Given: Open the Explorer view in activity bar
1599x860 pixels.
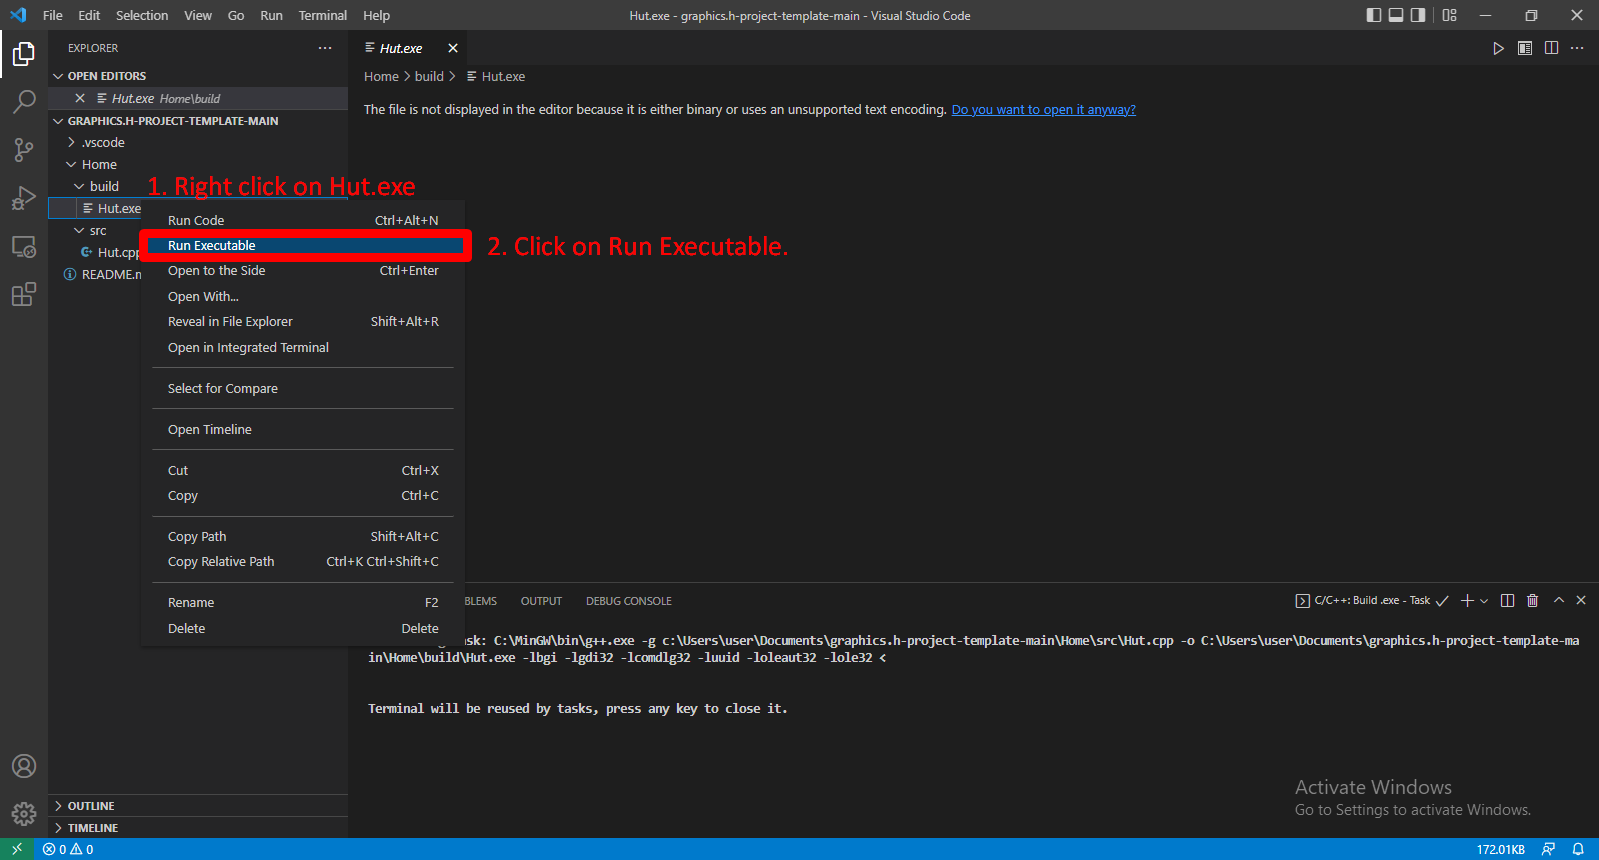Looking at the screenshot, I should (x=24, y=54).
